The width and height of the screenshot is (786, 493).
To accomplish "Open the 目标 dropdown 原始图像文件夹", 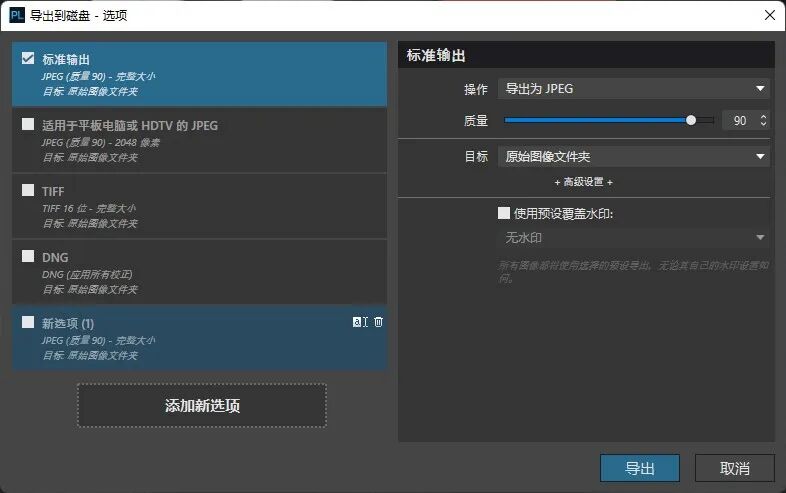I will [634, 156].
